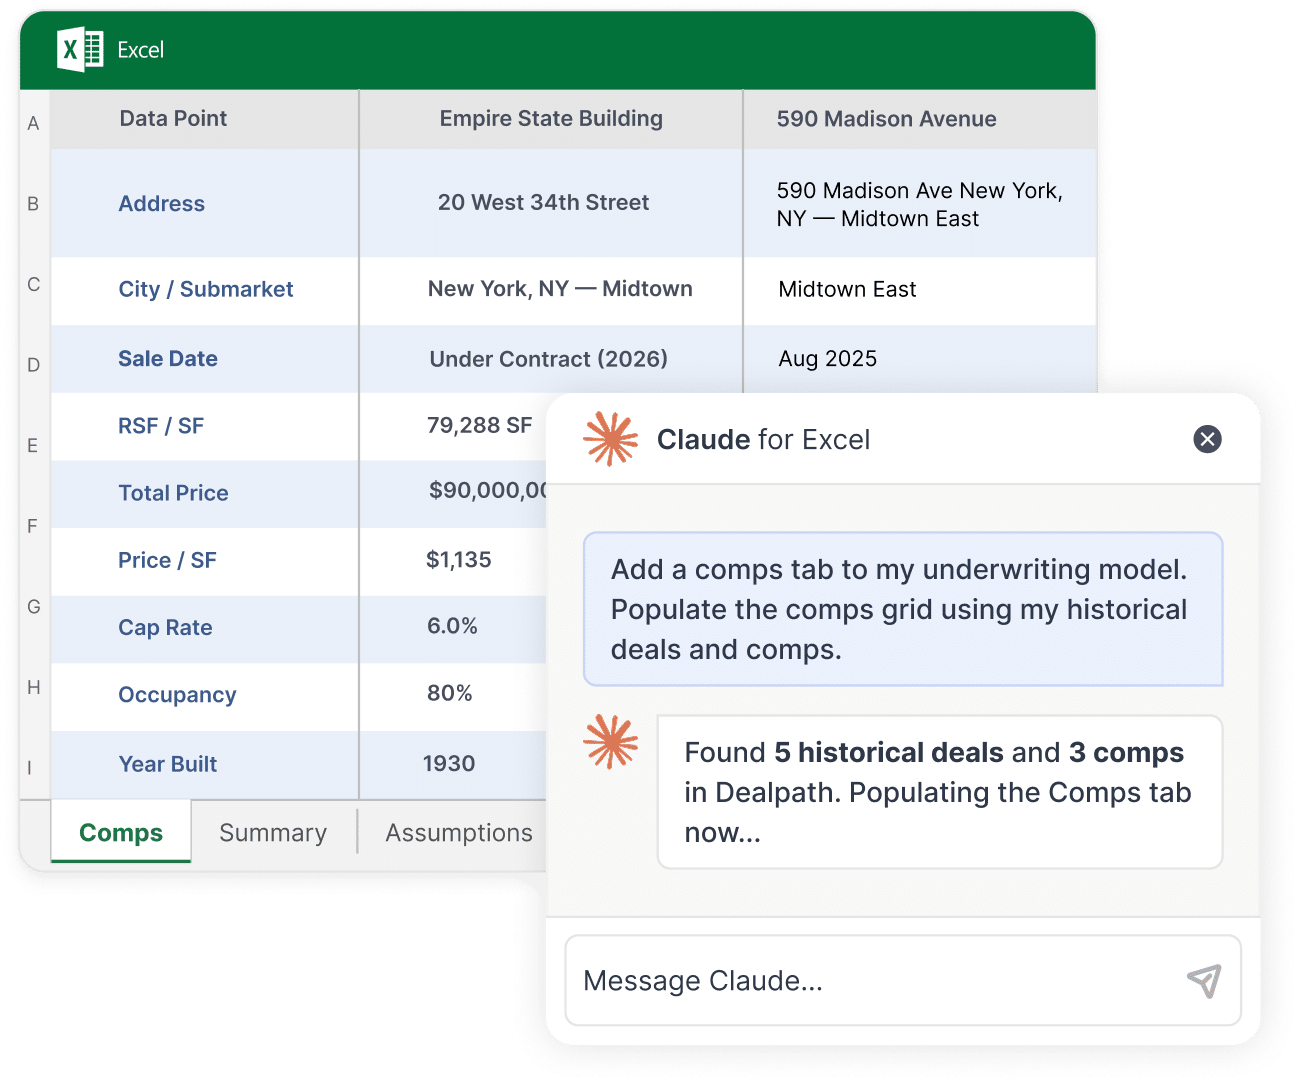Viewport: 1301px width, 1080px height.
Task: Click the Claude avatar beside the response message
Action: (x=611, y=742)
